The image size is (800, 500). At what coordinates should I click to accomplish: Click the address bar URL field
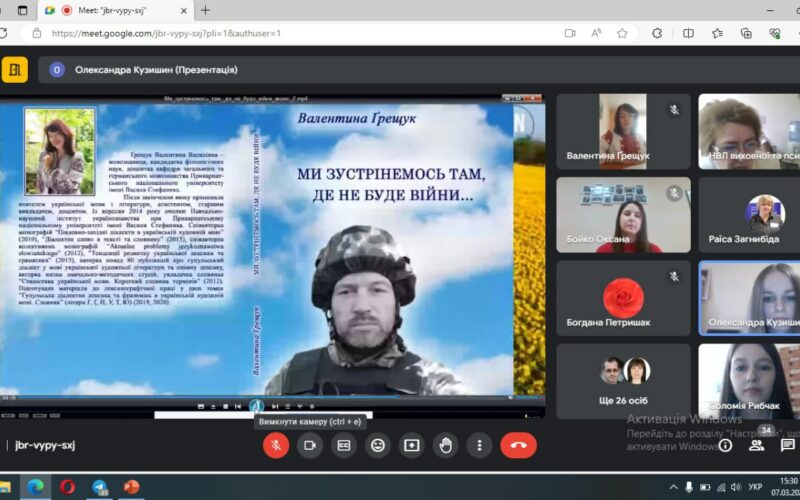(300, 33)
